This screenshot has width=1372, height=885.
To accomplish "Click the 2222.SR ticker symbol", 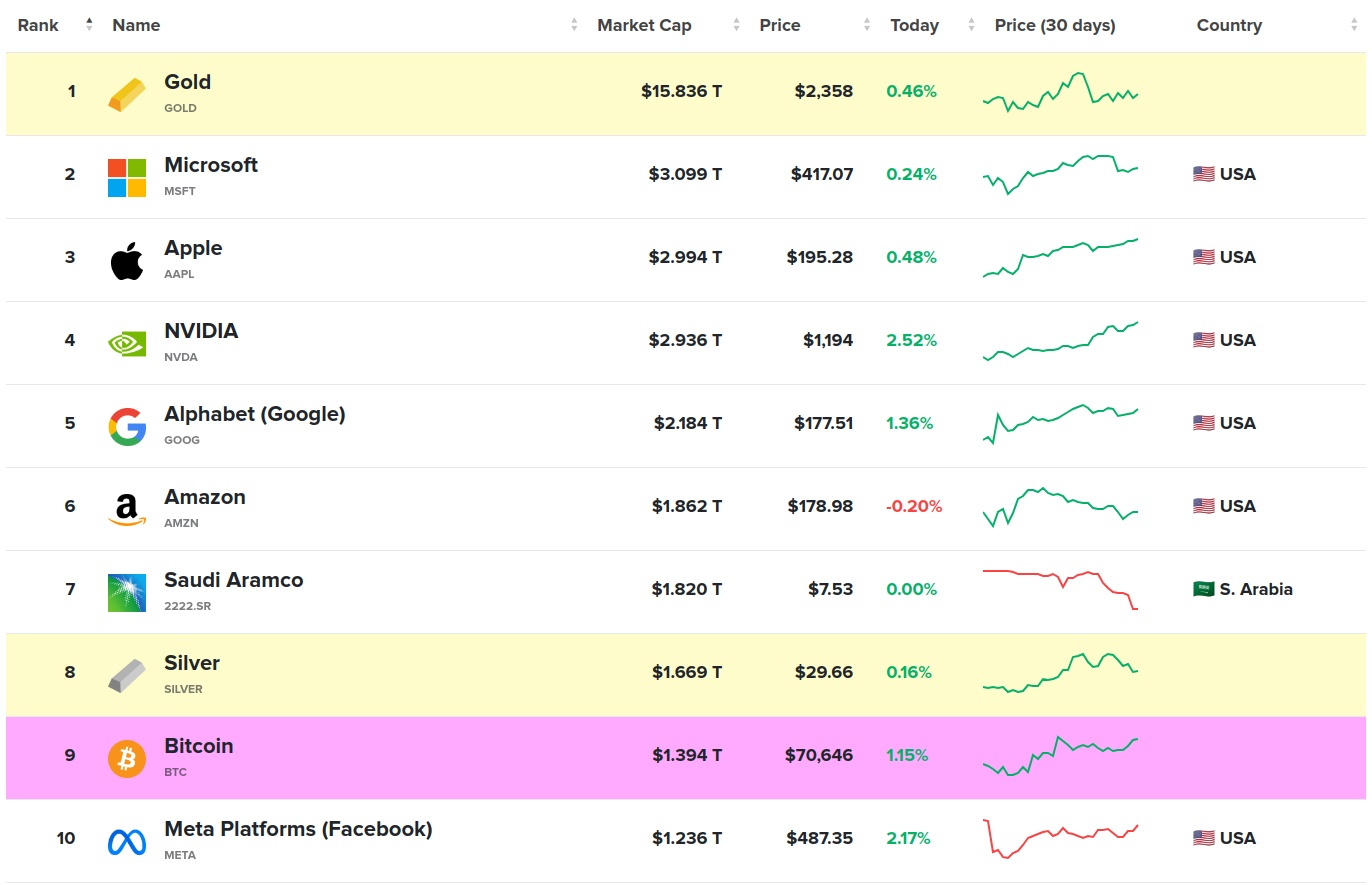I will point(187,606).
